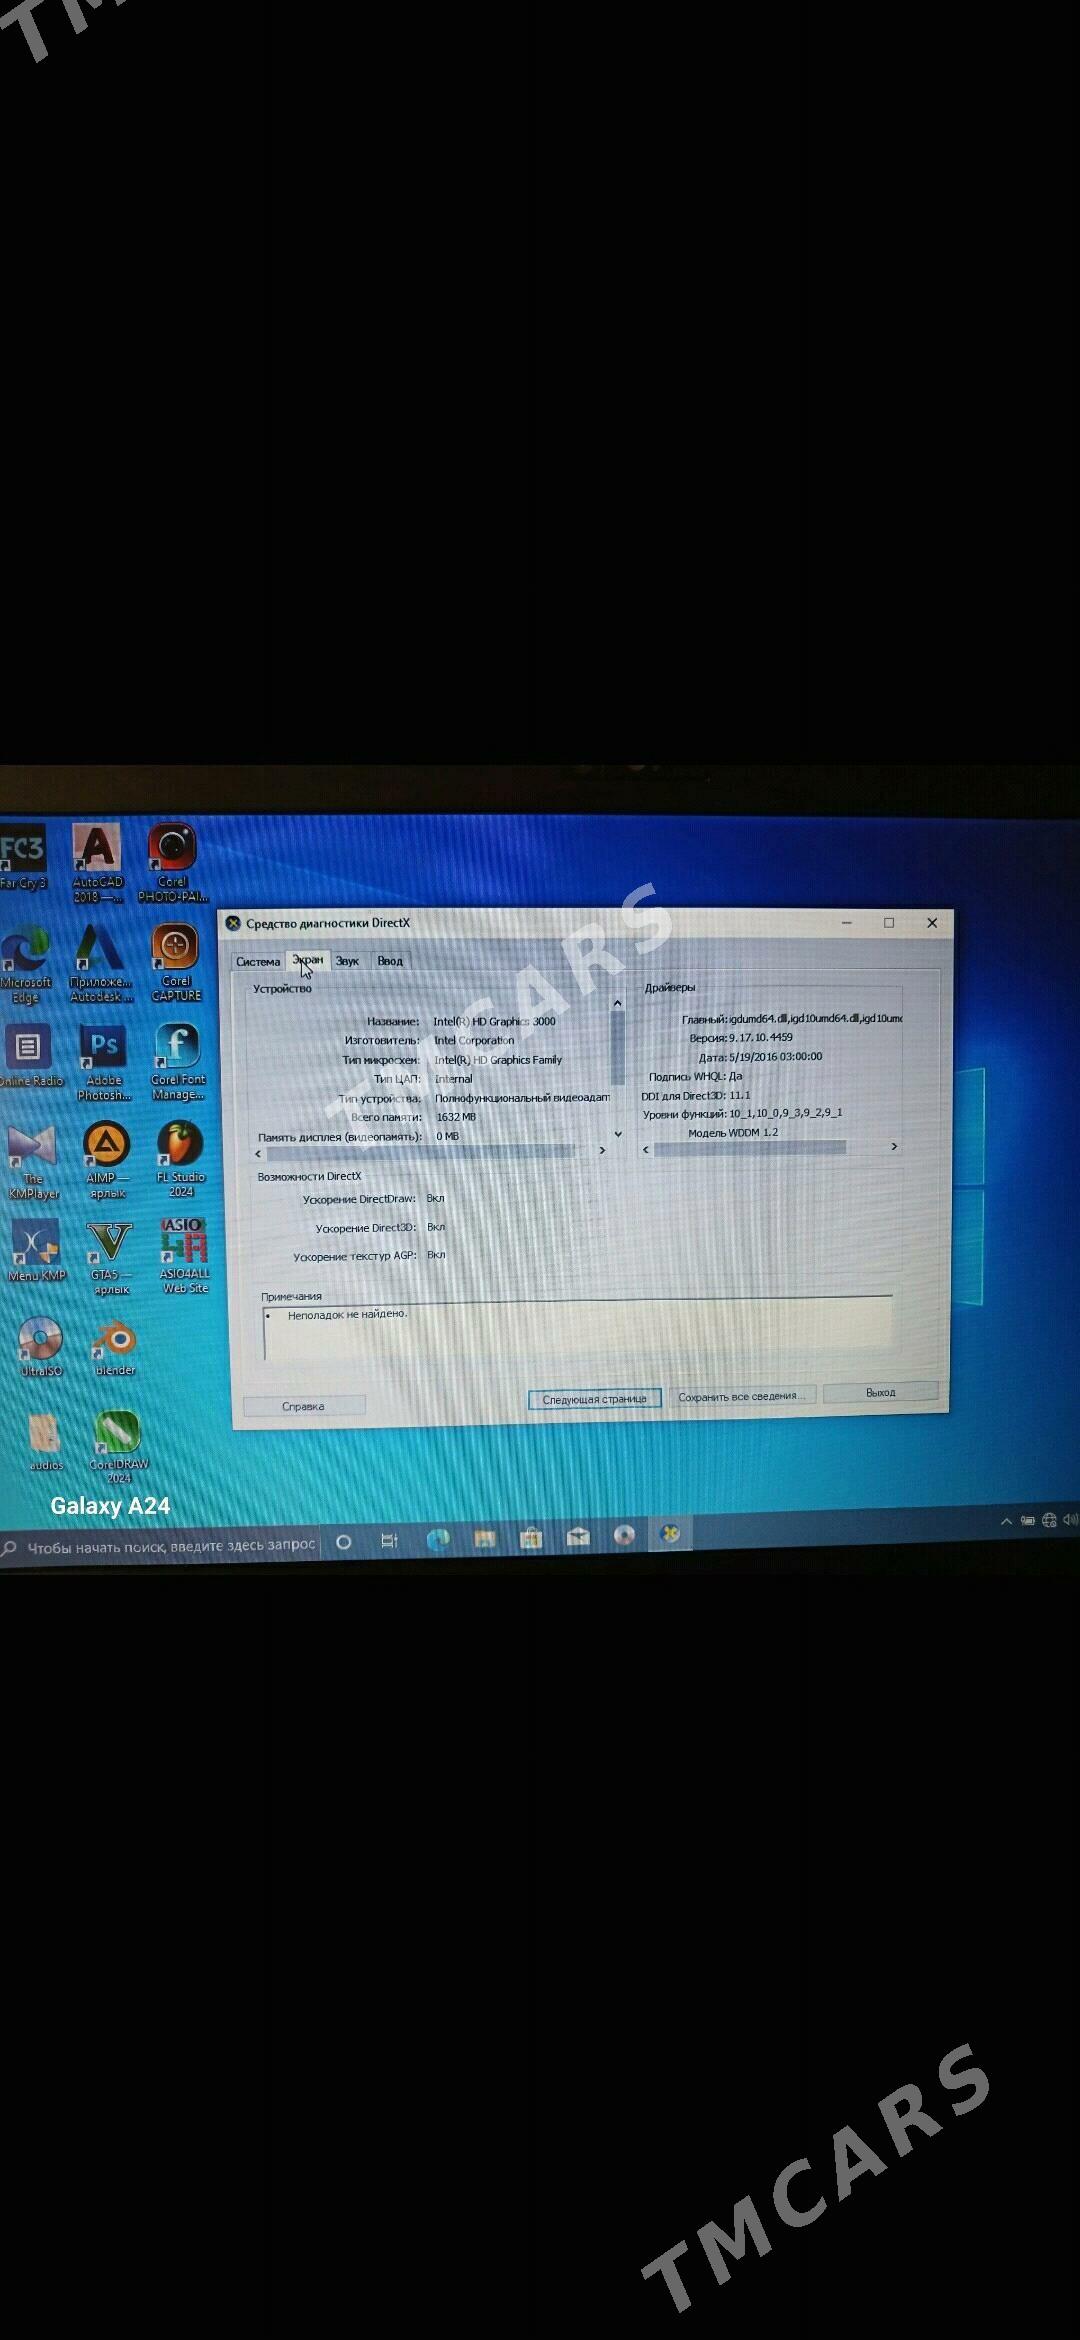Open Task View from the taskbar
This screenshot has height=2340, width=1080.
click(390, 1541)
